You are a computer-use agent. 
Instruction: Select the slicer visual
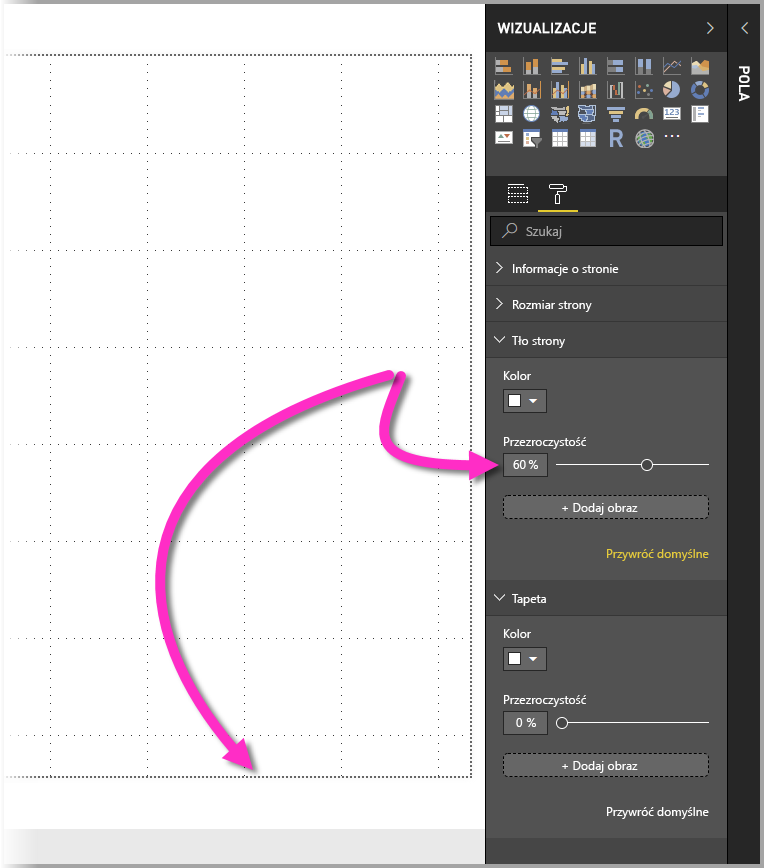(531, 138)
